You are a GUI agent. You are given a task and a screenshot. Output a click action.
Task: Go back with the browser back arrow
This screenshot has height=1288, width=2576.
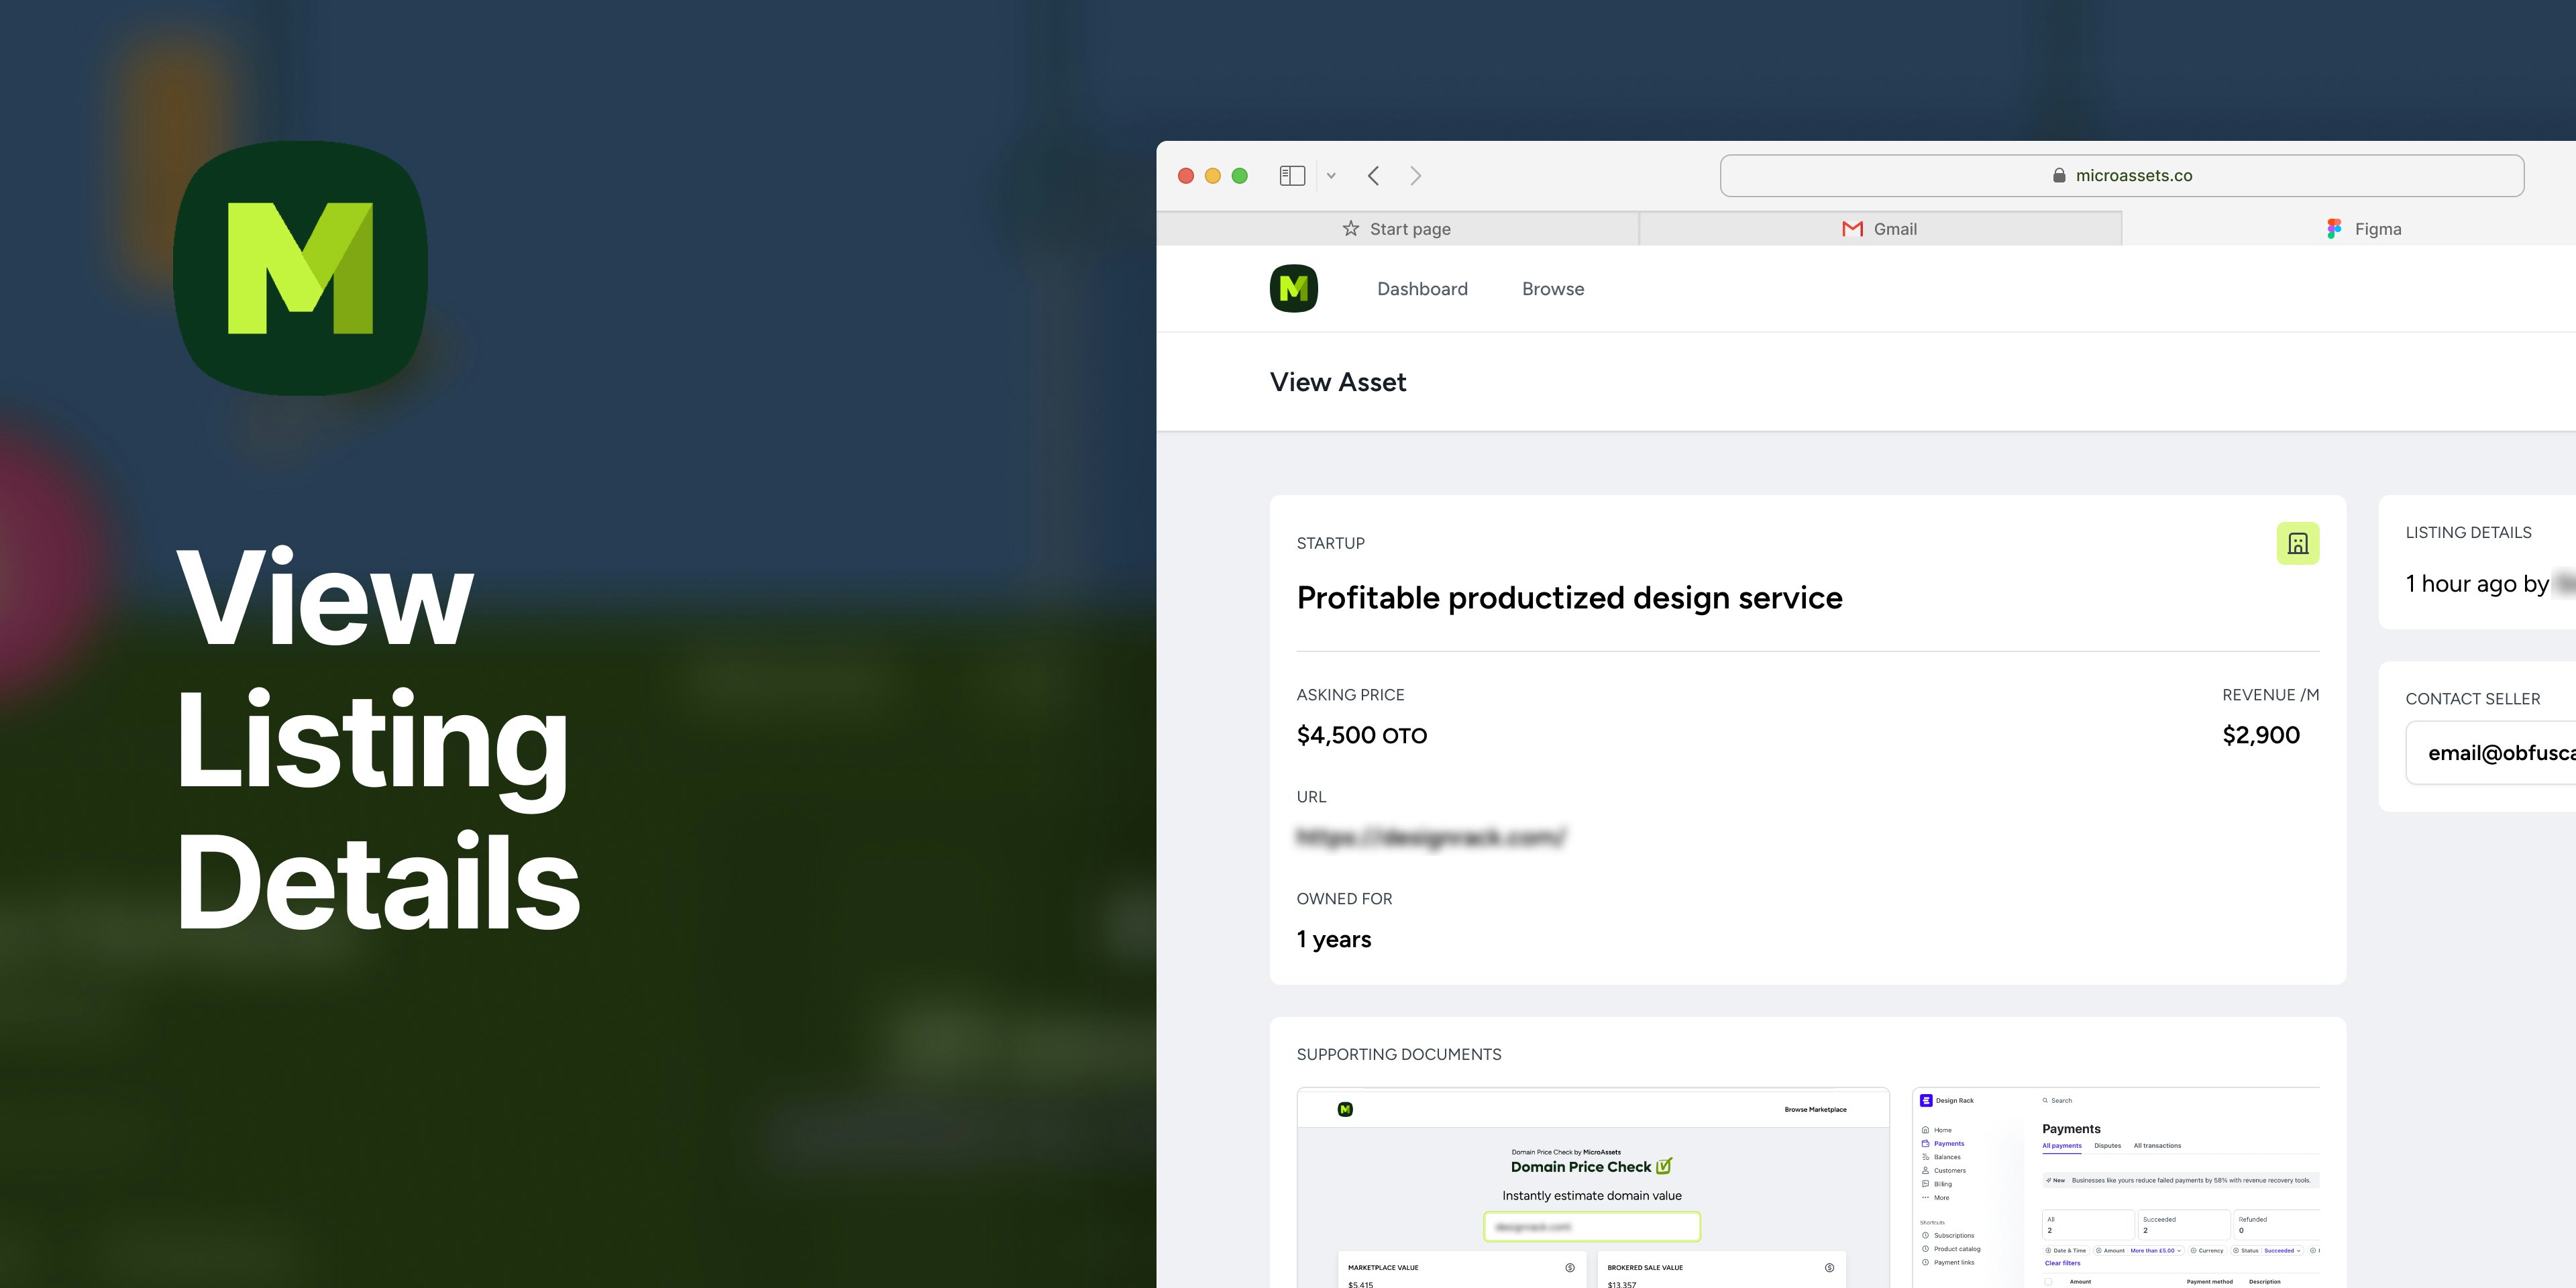[x=1374, y=176]
